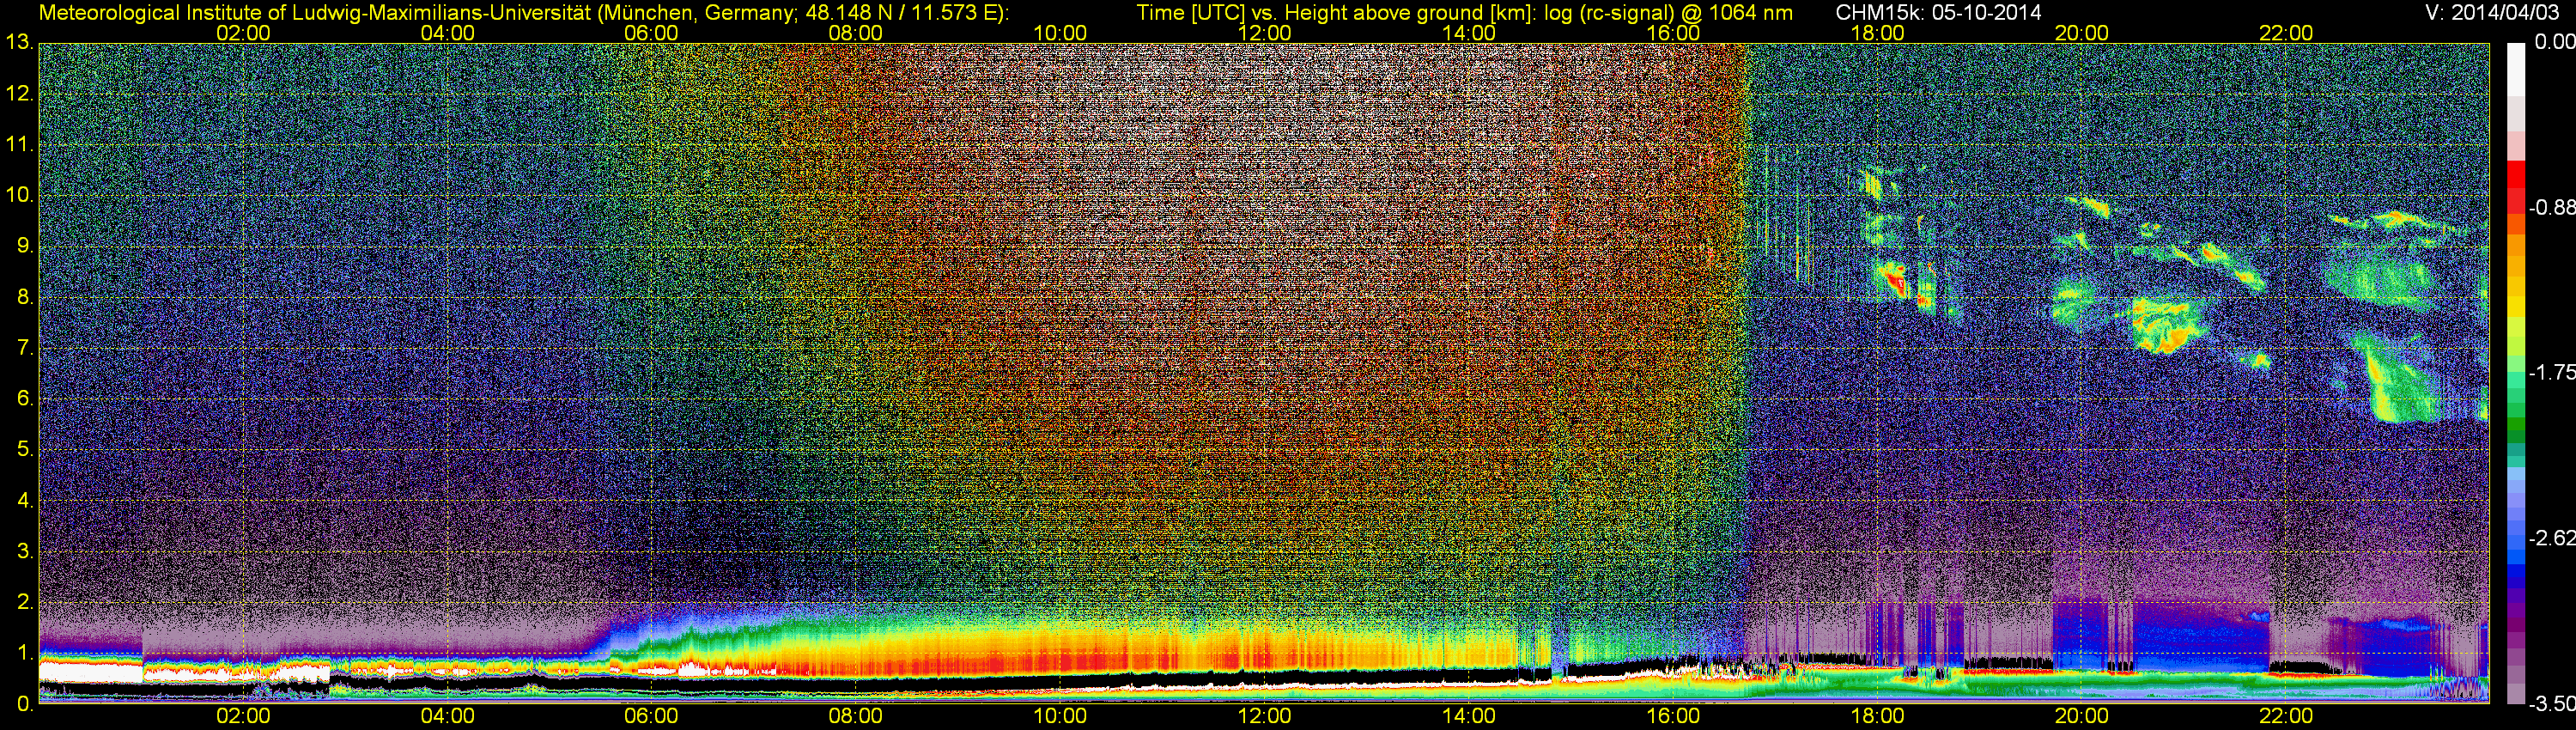Click the 'Time [UTC] vs. Height above ground [km]' heading
The width and height of the screenshot is (2576, 730).
click(x=1337, y=13)
